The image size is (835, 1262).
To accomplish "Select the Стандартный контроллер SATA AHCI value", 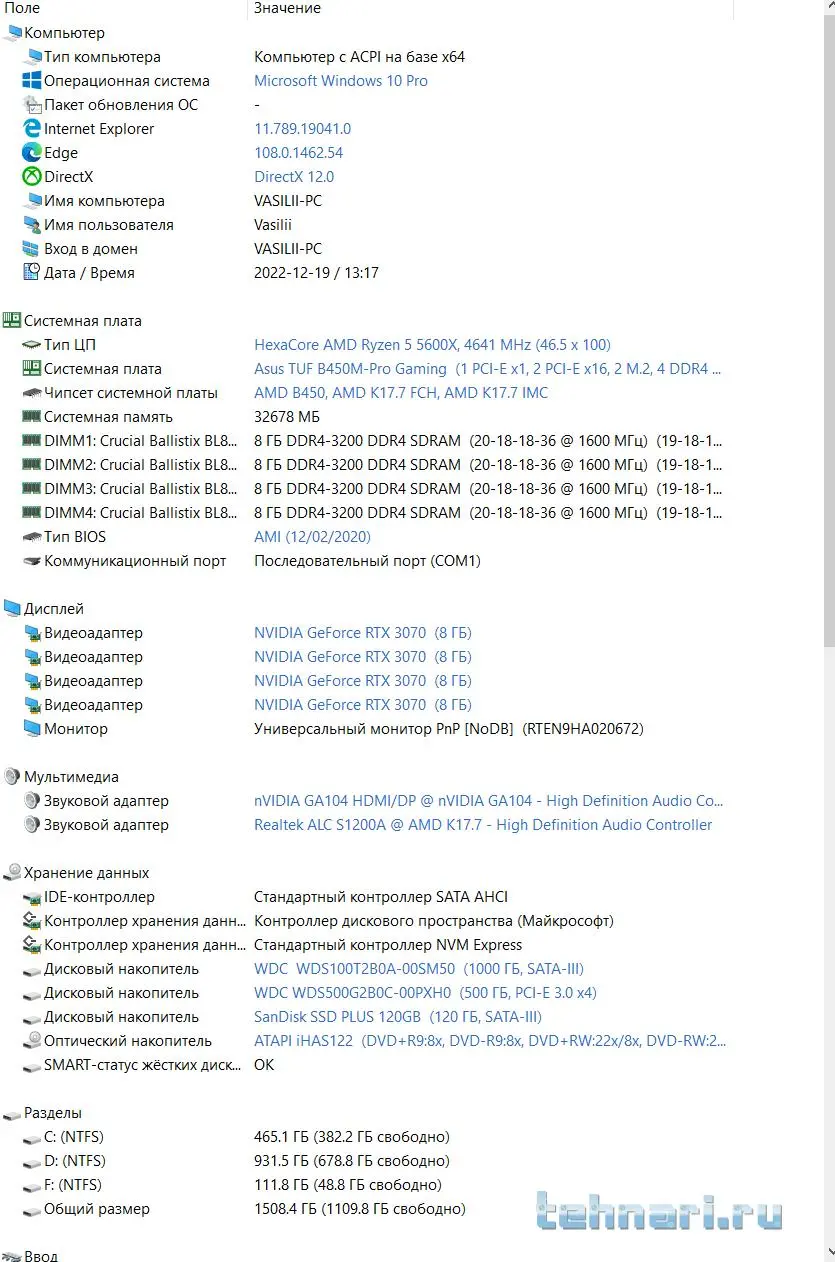I will tap(381, 897).
